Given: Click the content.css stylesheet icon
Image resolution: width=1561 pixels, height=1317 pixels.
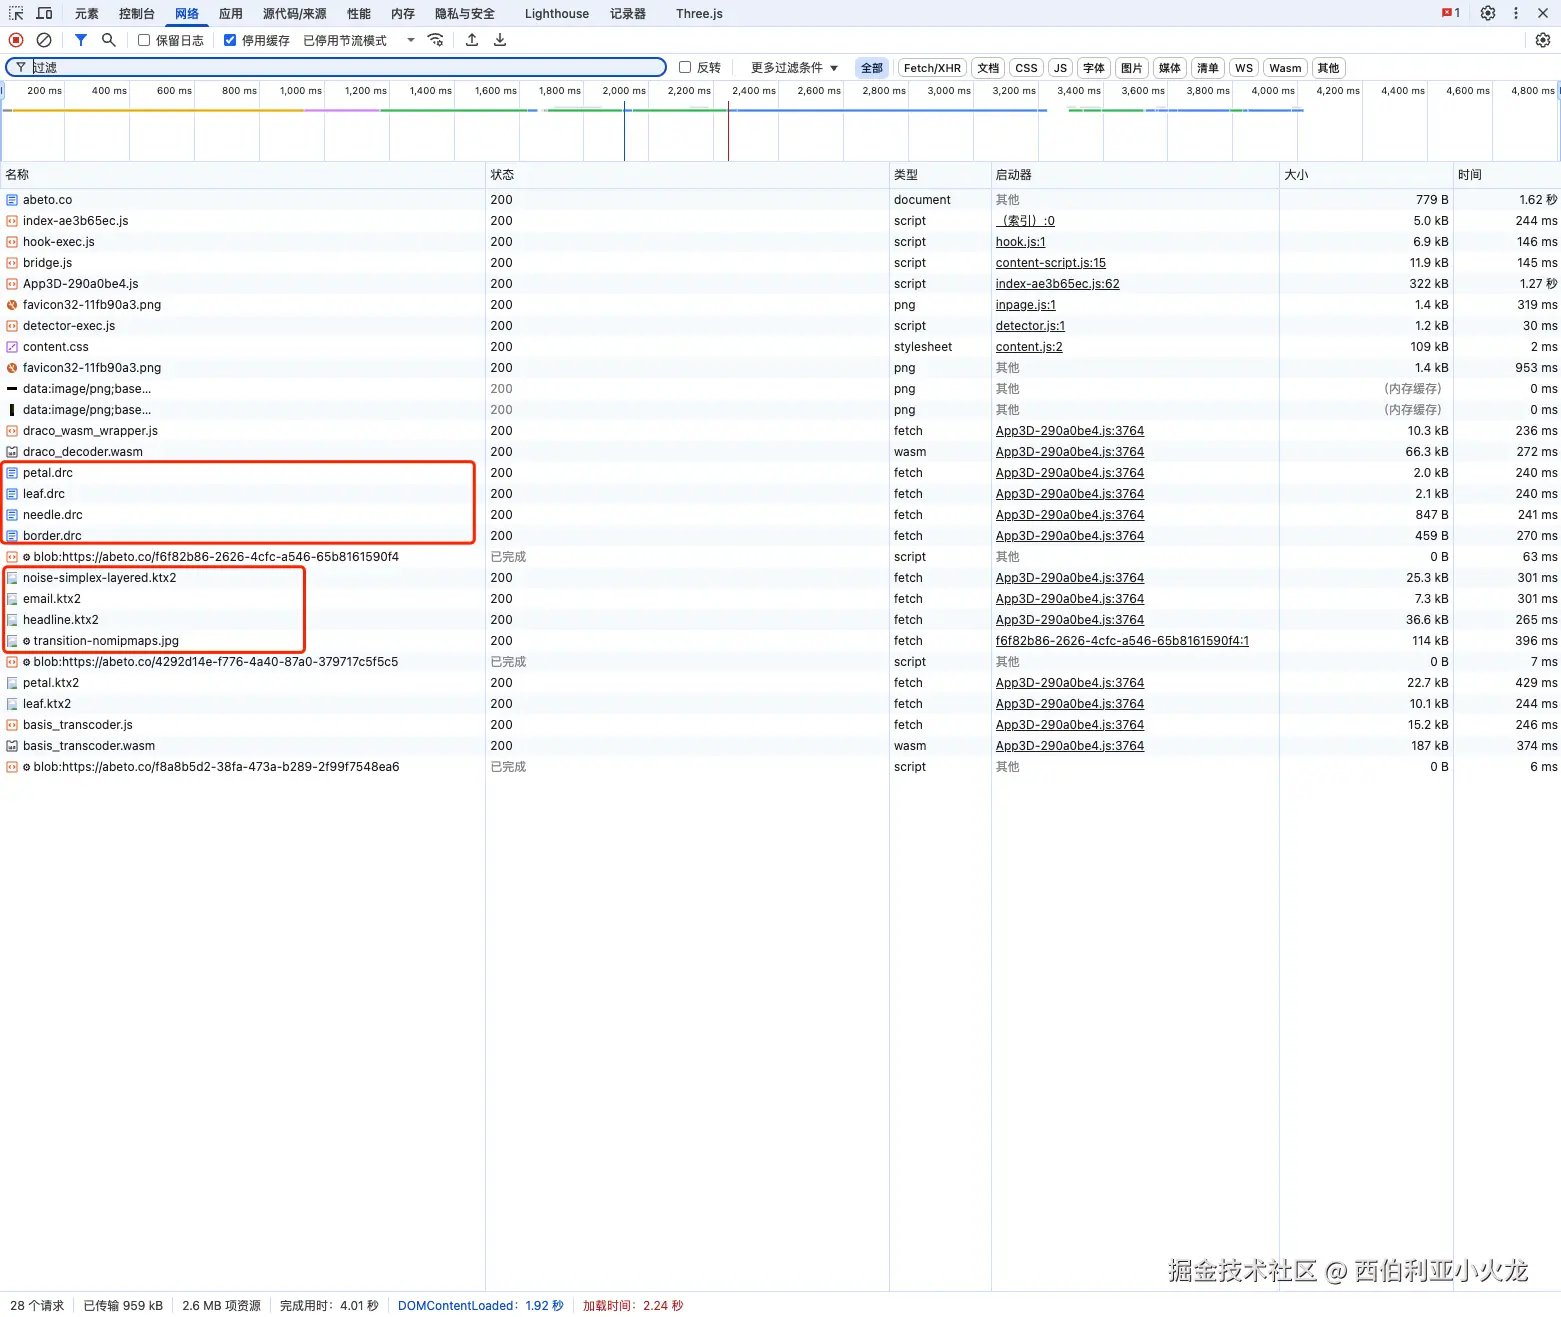Looking at the screenshot, I should [x=12, y=347].
